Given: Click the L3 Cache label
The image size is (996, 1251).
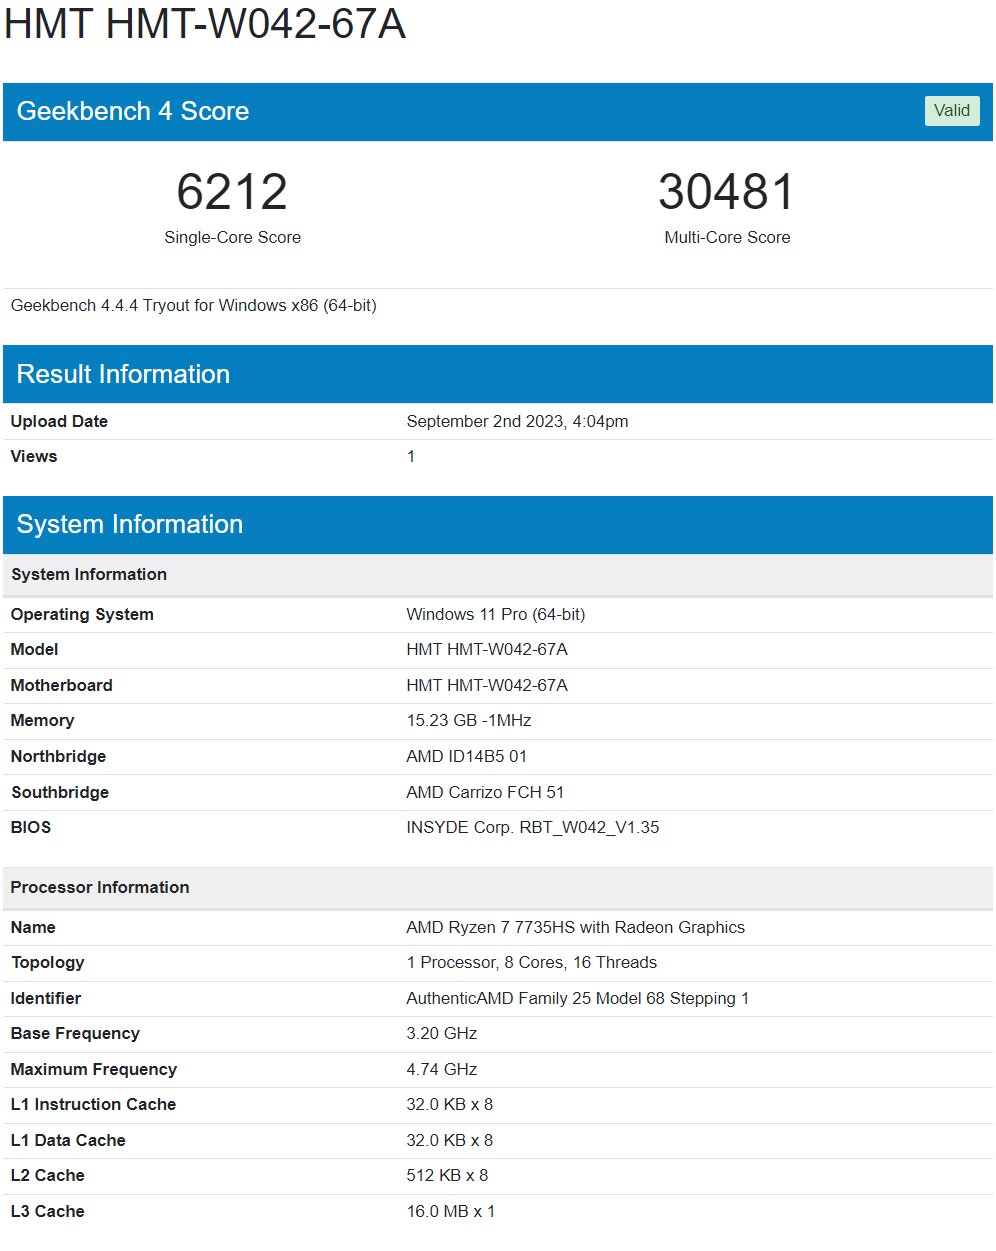Looking at the screenshot, I should pyautogui.click(x=48, y=1211).
